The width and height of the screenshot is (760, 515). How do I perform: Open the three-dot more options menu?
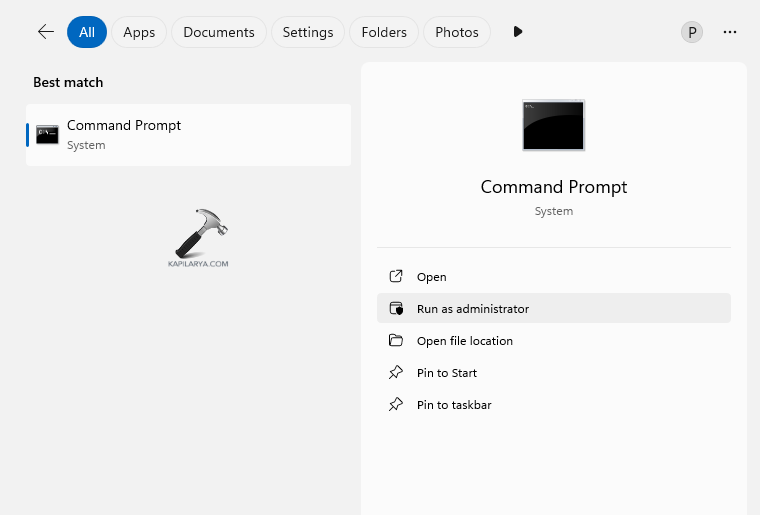[730, 32]
